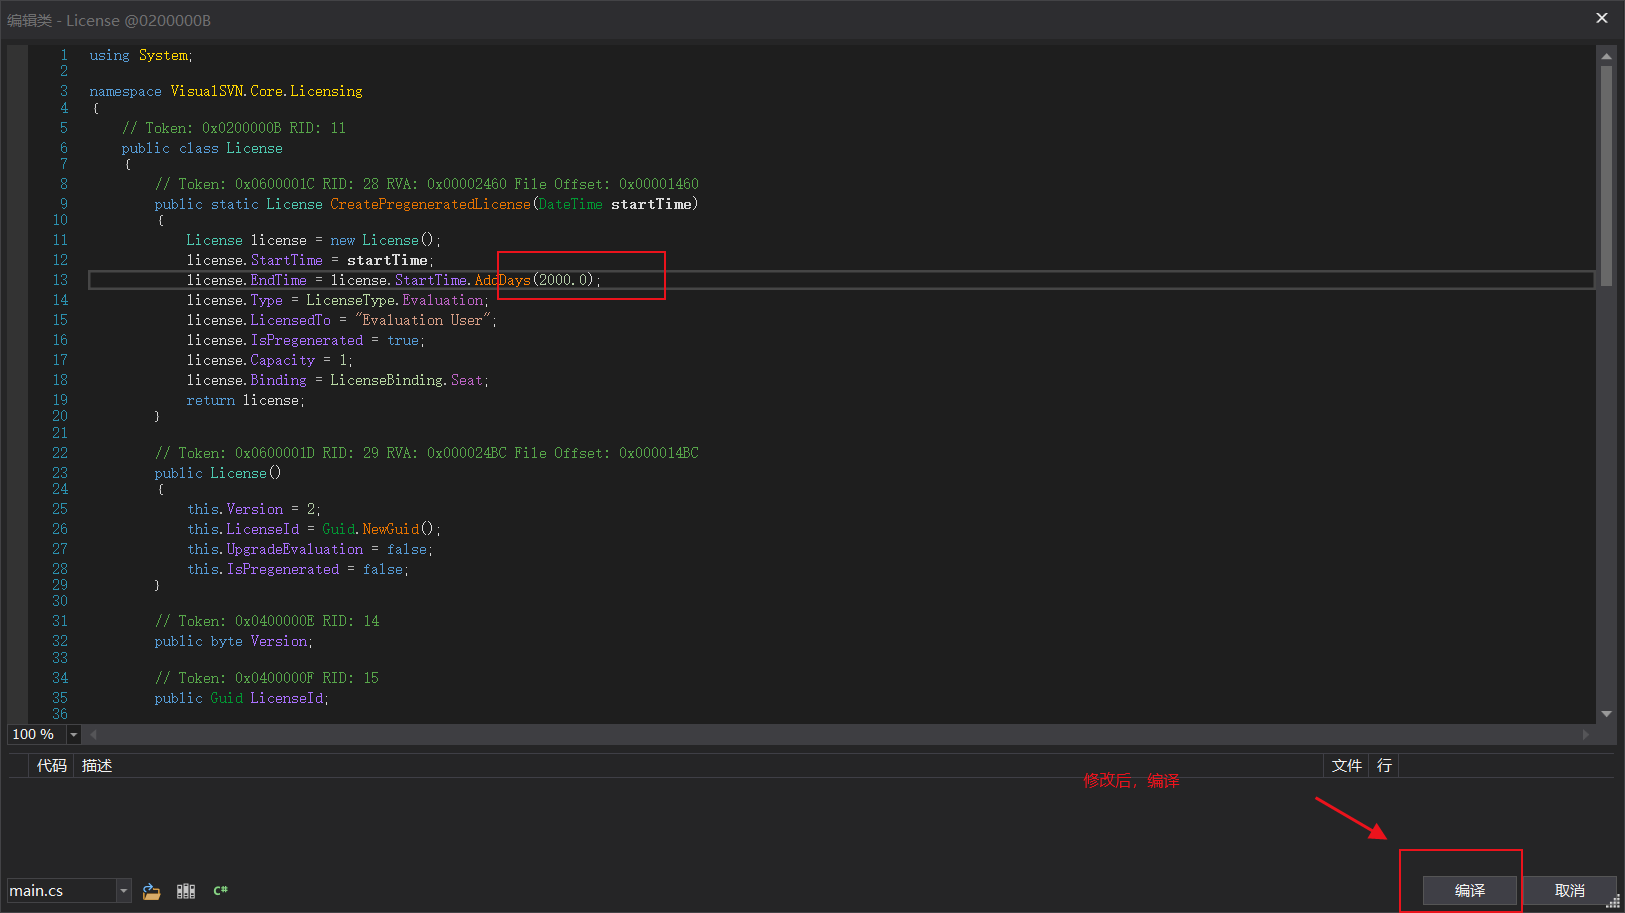
Task: Click the vertical scrollbar thumb
Action: 1606,176
